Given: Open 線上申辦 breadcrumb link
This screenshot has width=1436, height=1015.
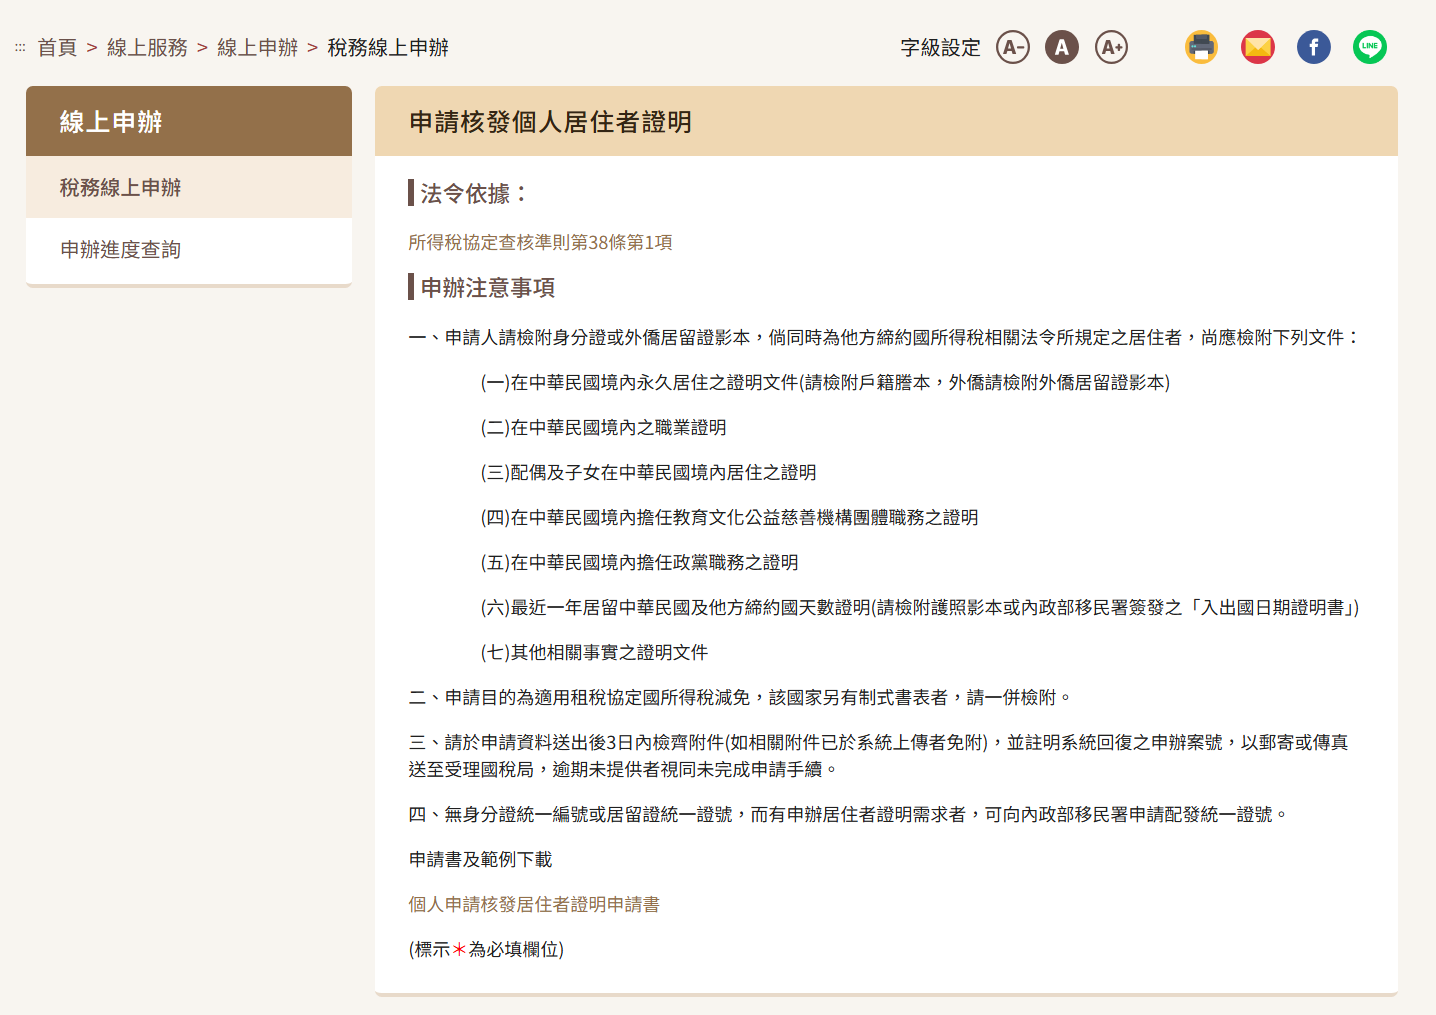Looking at the screenshot, I should [257, 47].
